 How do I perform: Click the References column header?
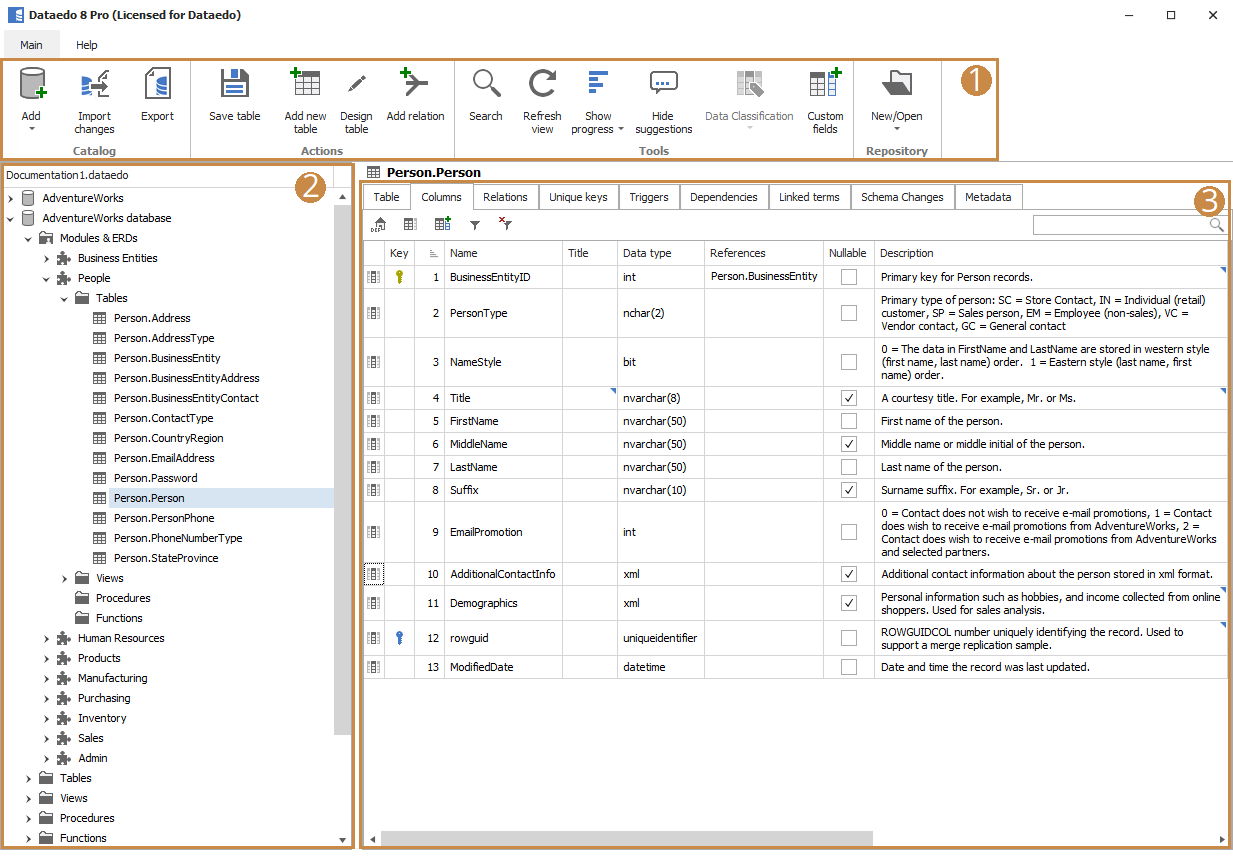click(x=764, y=254)
